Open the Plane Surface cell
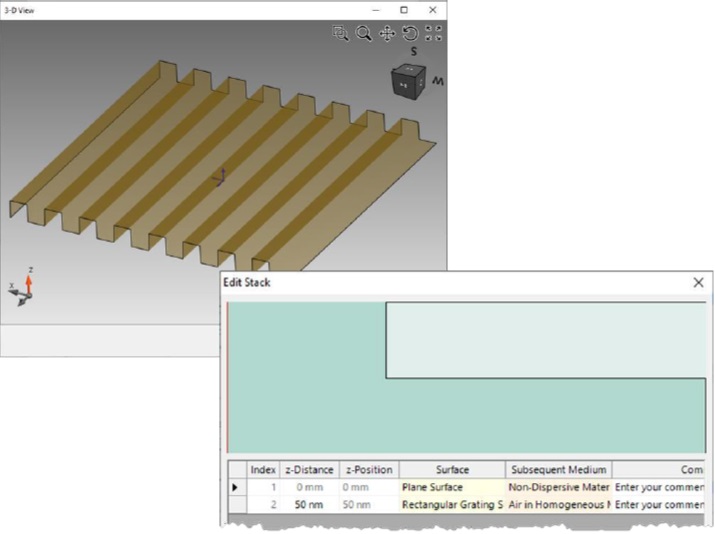Screen dimensions: 715x534 [x=452, y=487]
